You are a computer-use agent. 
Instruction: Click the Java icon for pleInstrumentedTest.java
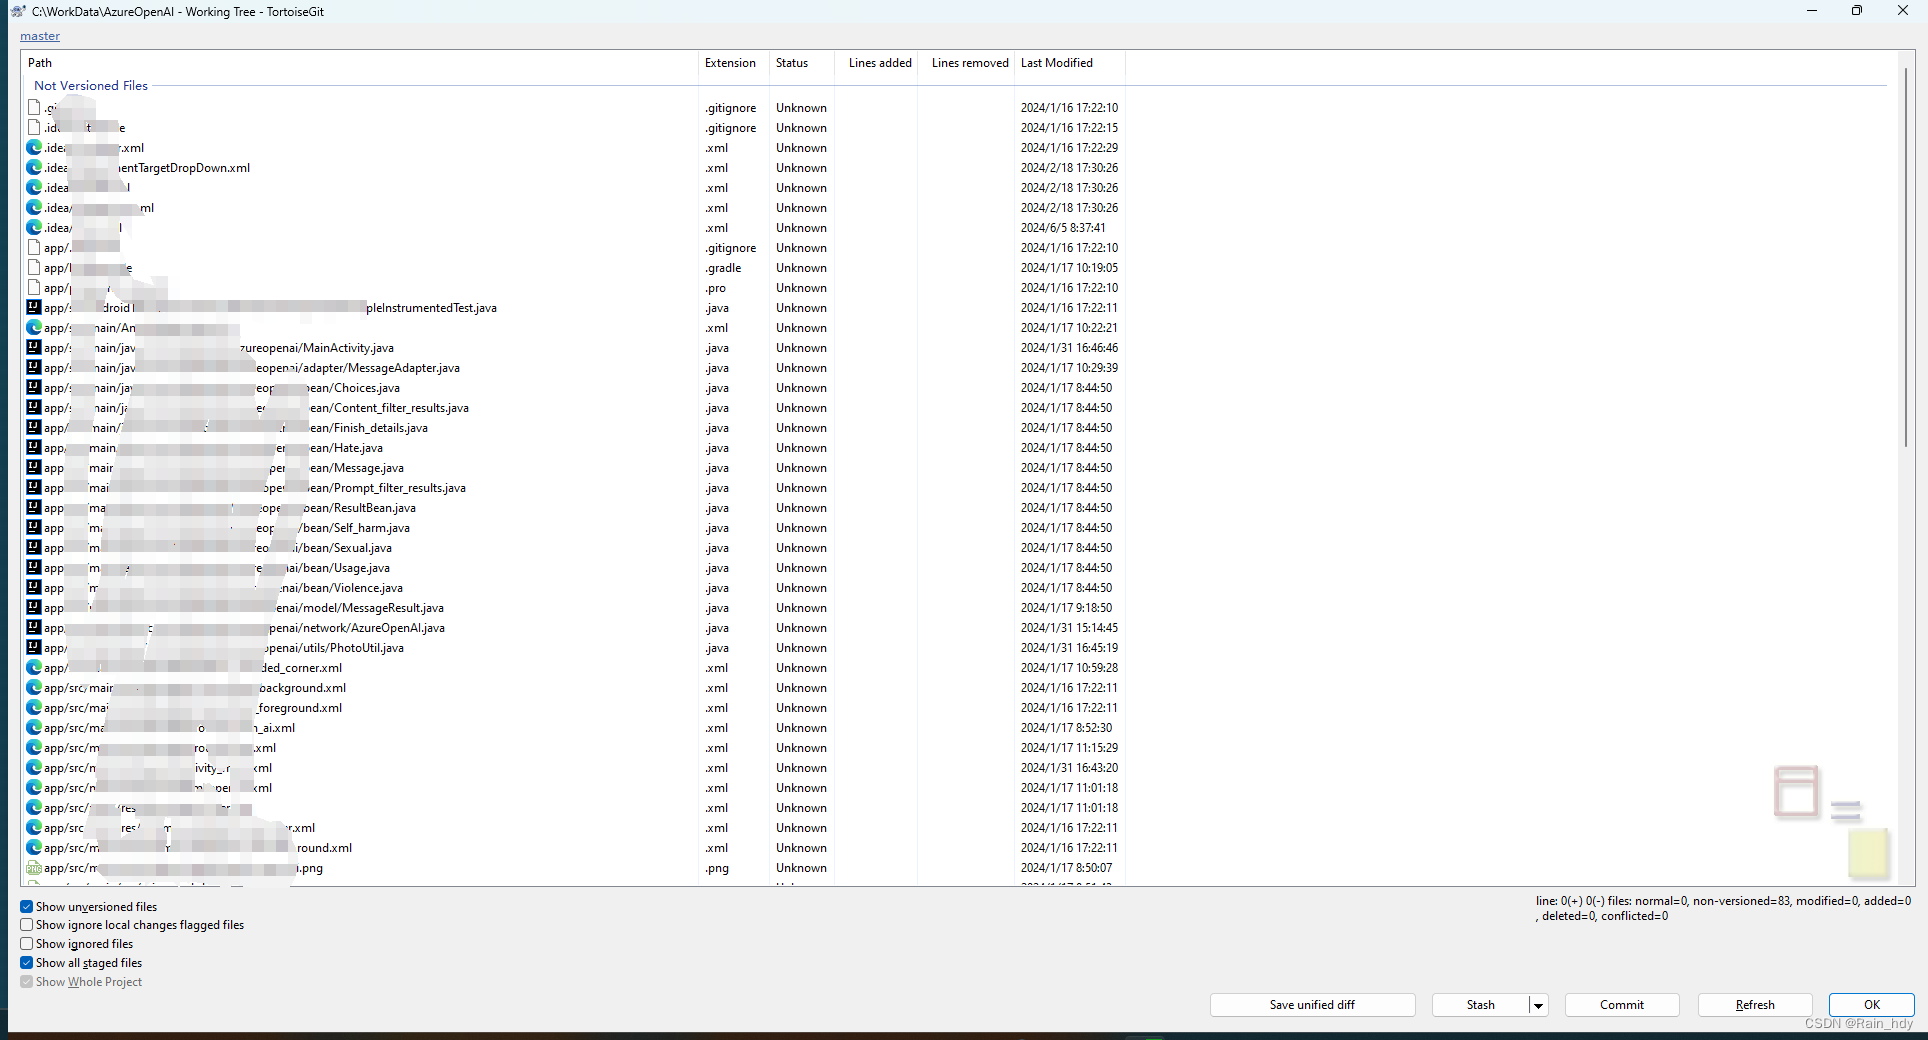pos(34,308)
